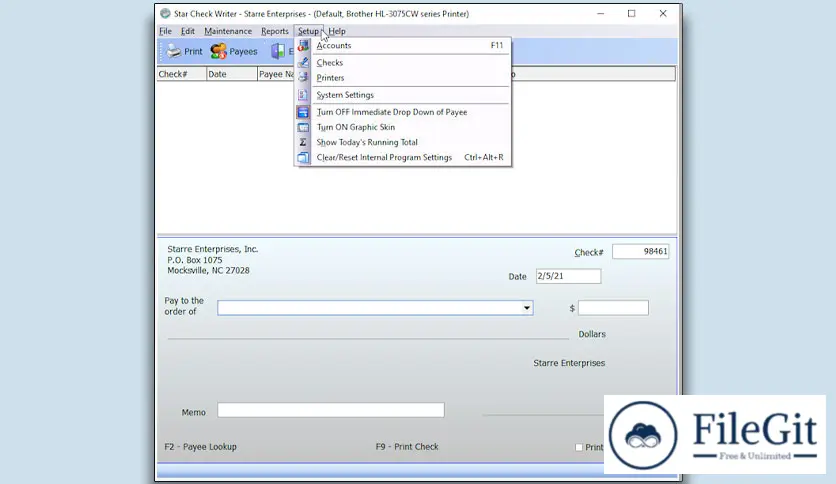
Task: Maximize the Star Check Writer window
Action: 631,14
